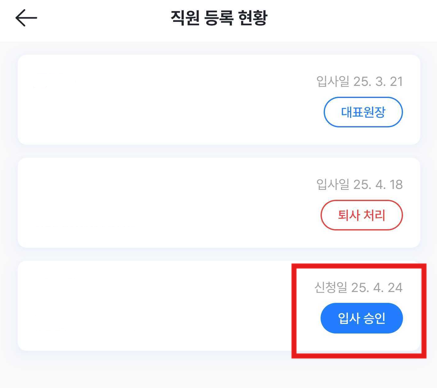Approve hire with the 입사 승인 button
The height and width of the screenshot is (388, 437).
click(362, 318)
